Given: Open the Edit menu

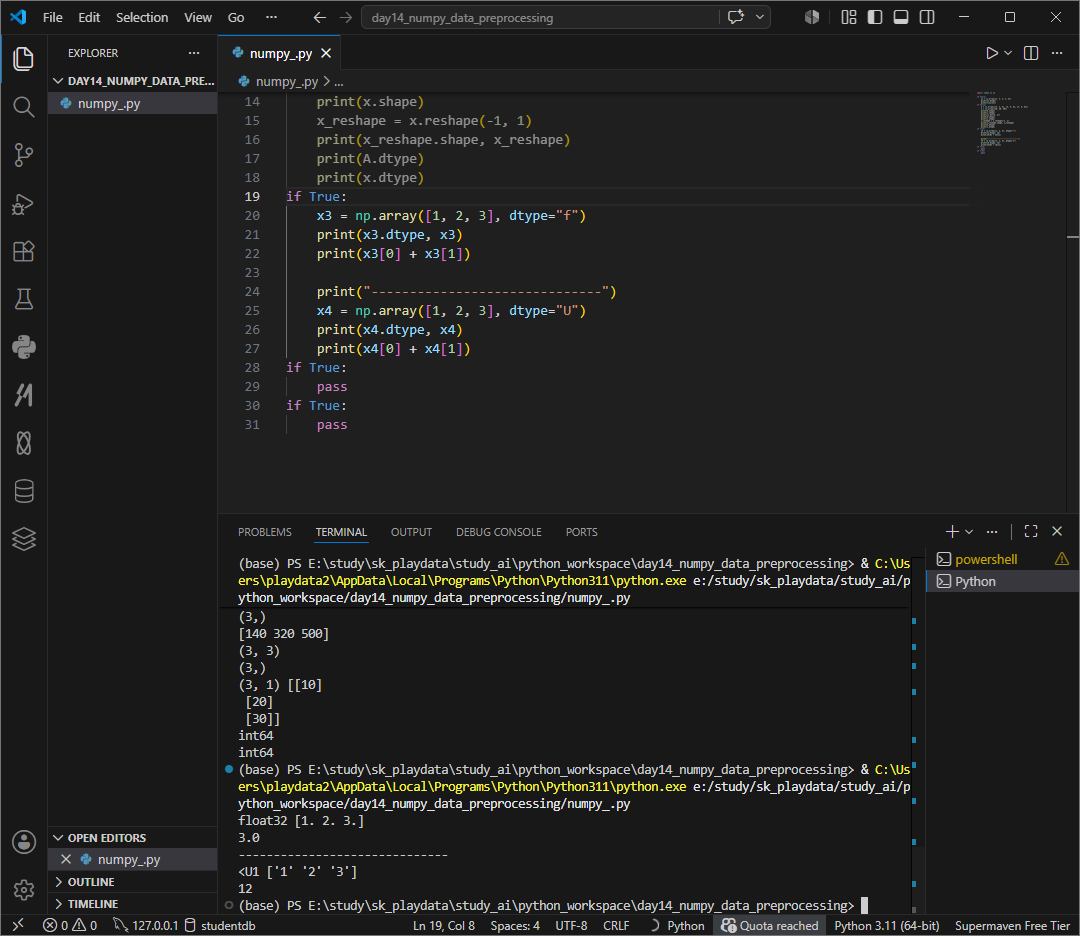Looking at the screenshot, I should [x=89, y=17].
